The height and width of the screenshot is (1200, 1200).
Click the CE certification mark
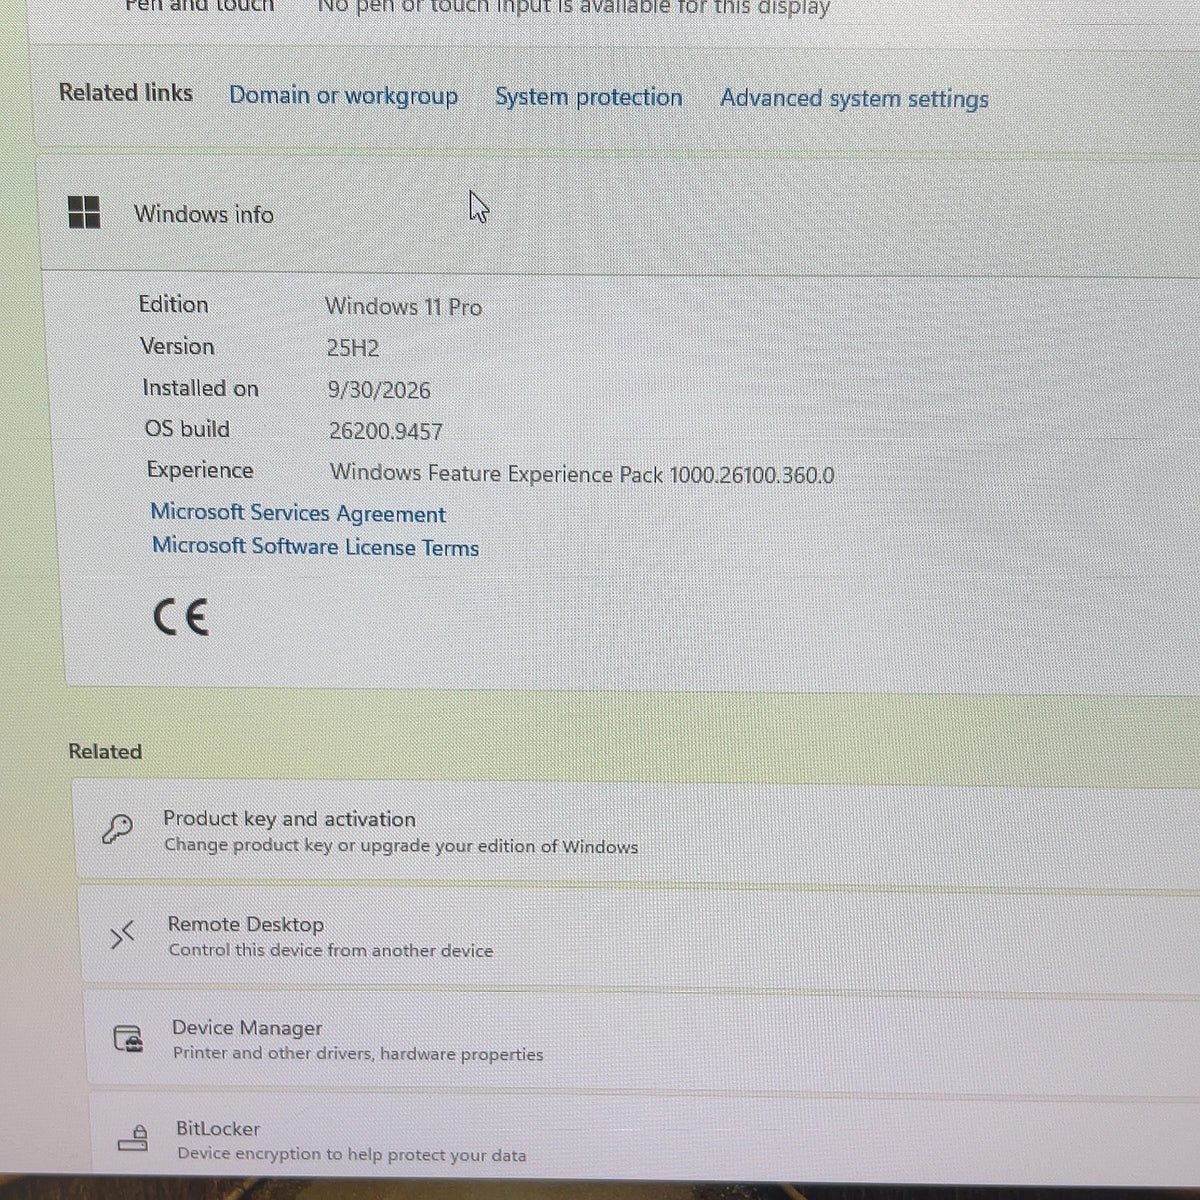(x=181, y=617)
